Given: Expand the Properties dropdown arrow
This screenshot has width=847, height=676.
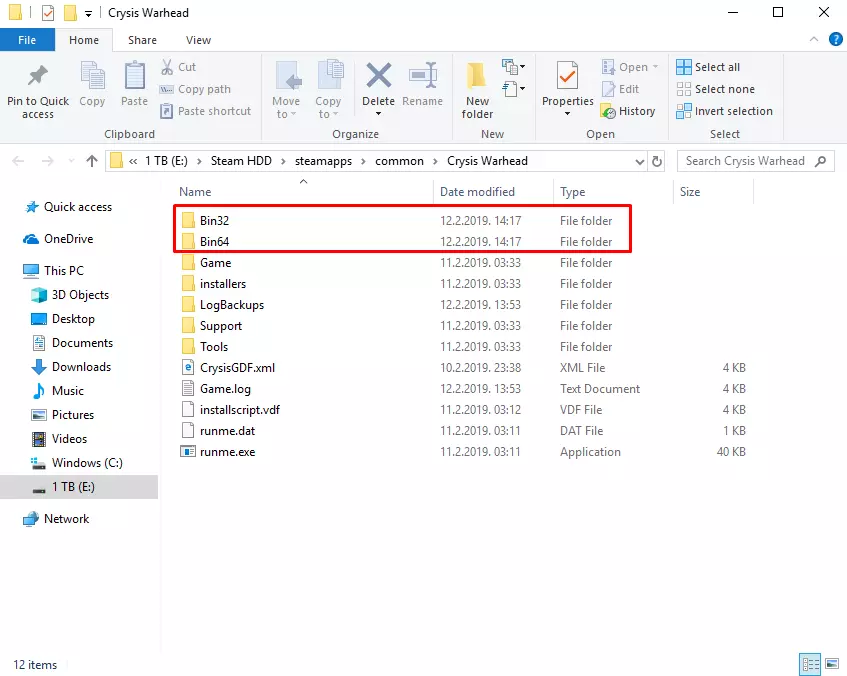Looking at the screenshot, I should (x=567, y=113).
